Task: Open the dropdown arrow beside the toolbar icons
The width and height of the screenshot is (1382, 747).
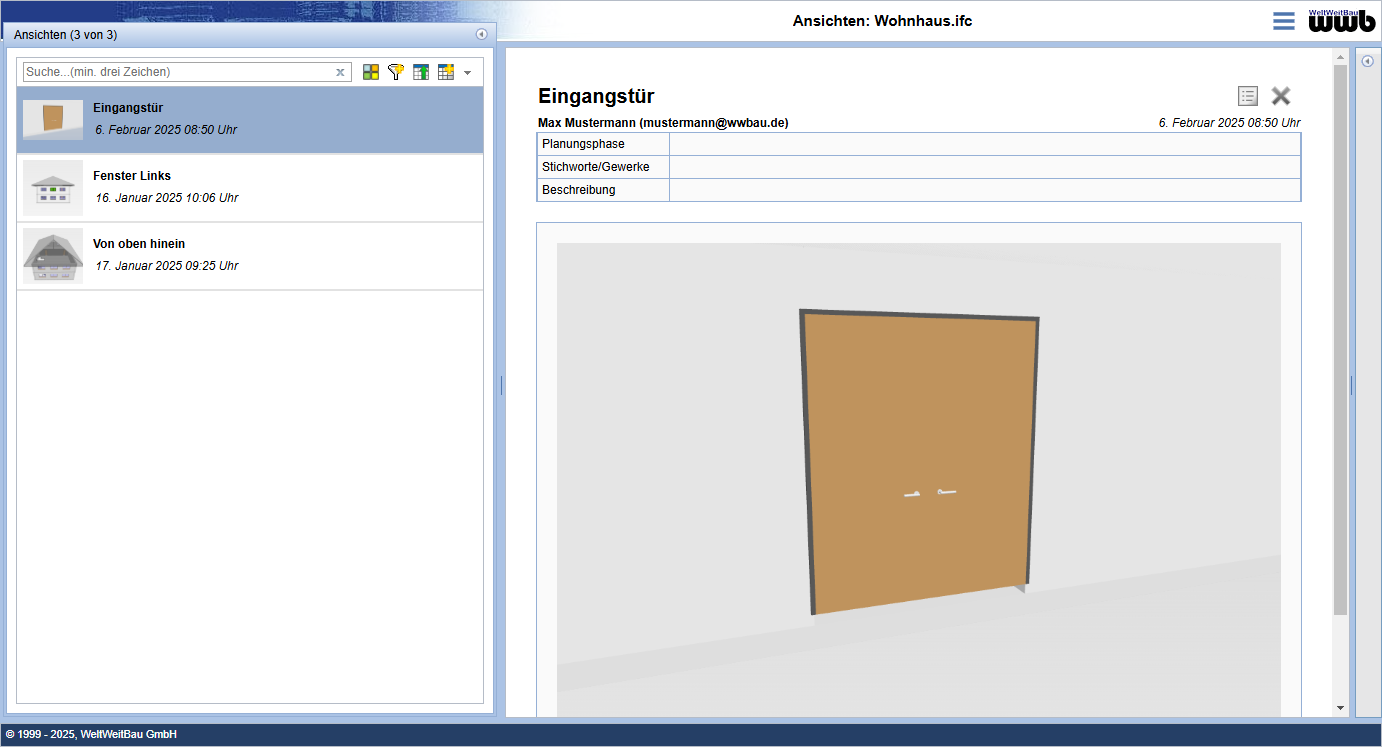Action: [x=467, y=73]
